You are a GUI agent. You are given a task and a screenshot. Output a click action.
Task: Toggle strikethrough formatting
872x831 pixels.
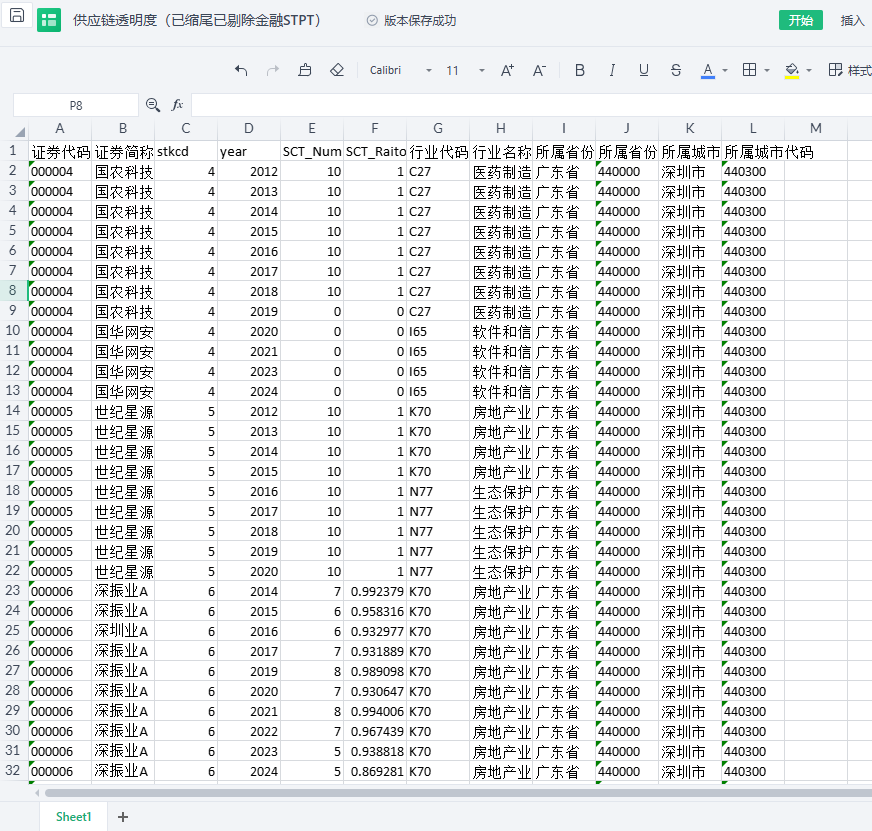(676, 70)
